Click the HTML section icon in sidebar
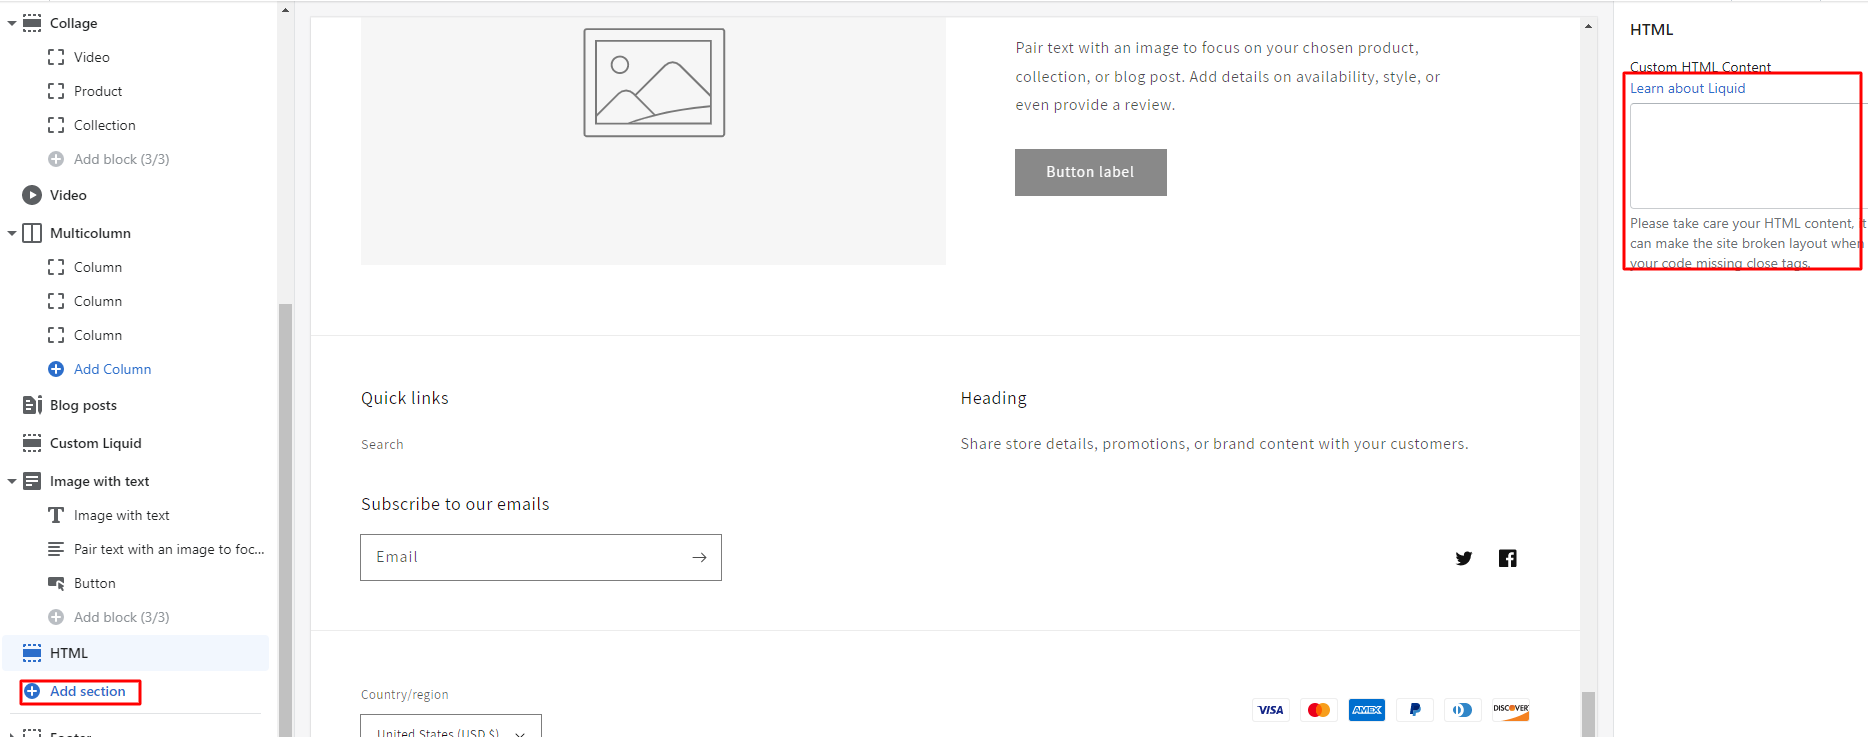This screenshot has width=1868, height=737. point(32,653)
